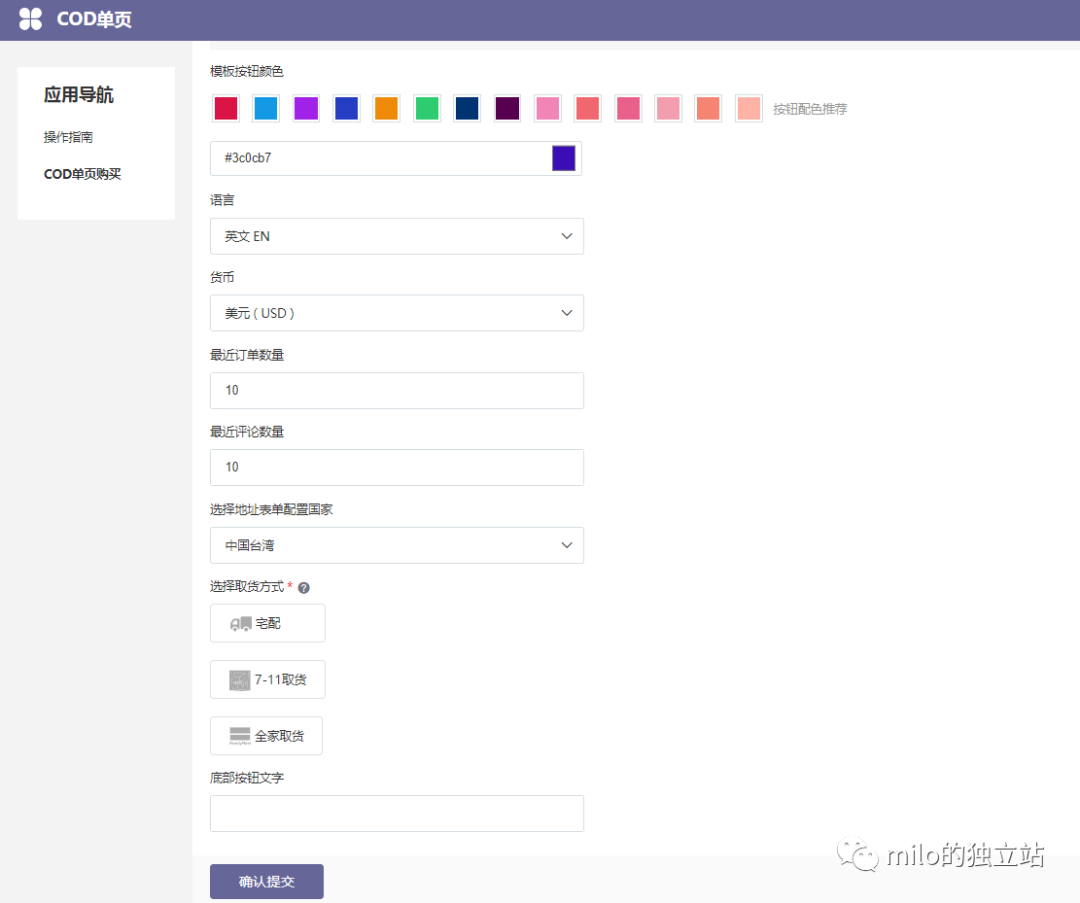Click the four-dot app logo icon
The height and width of the screenshot is (903, 1080).
point(31,18)
